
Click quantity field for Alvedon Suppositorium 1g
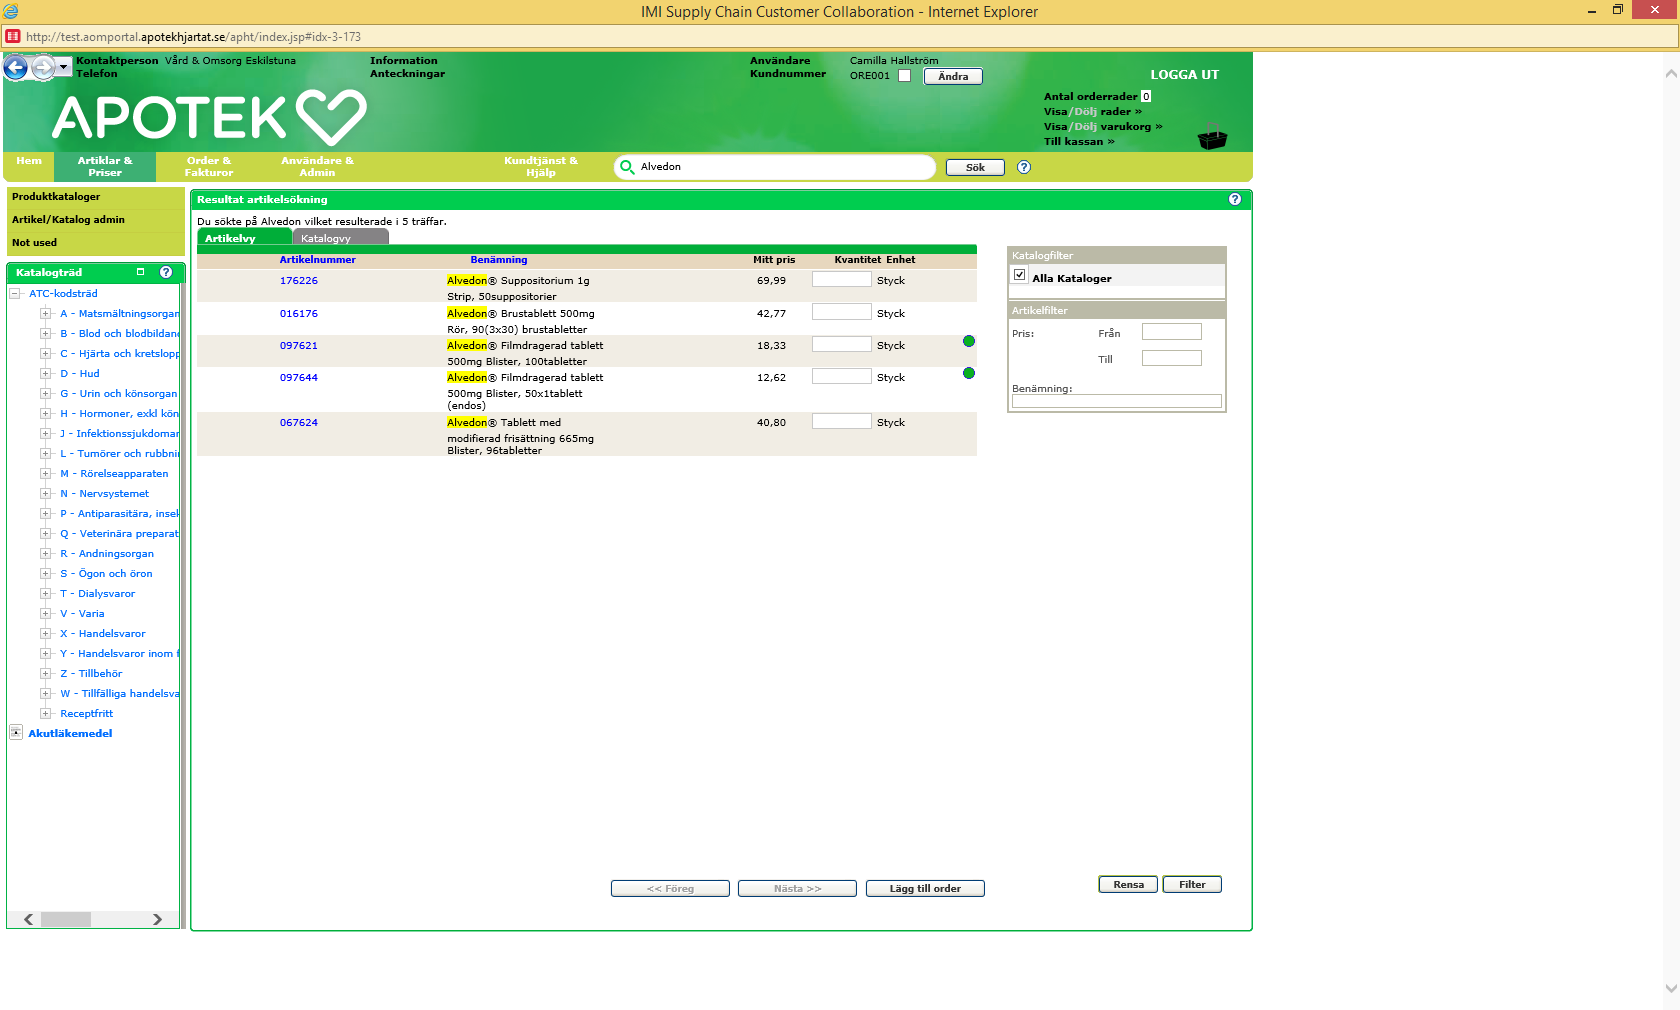click(842, 280)
